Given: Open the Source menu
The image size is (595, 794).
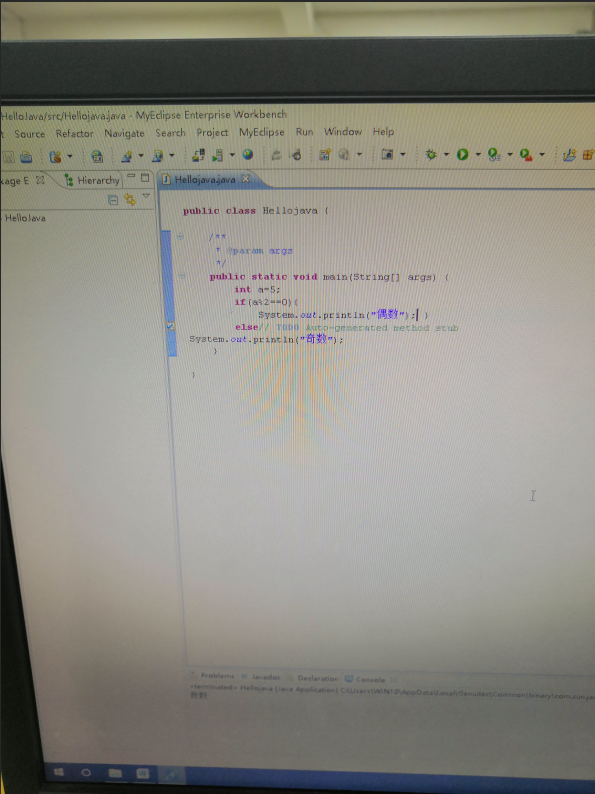Looking at the screenshot, I should [x=29, y=134].
